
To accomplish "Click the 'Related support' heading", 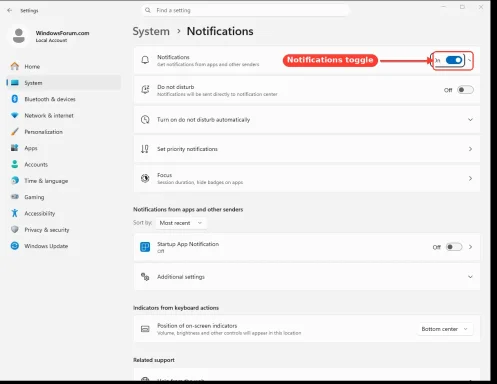I will tap(154, 360).
